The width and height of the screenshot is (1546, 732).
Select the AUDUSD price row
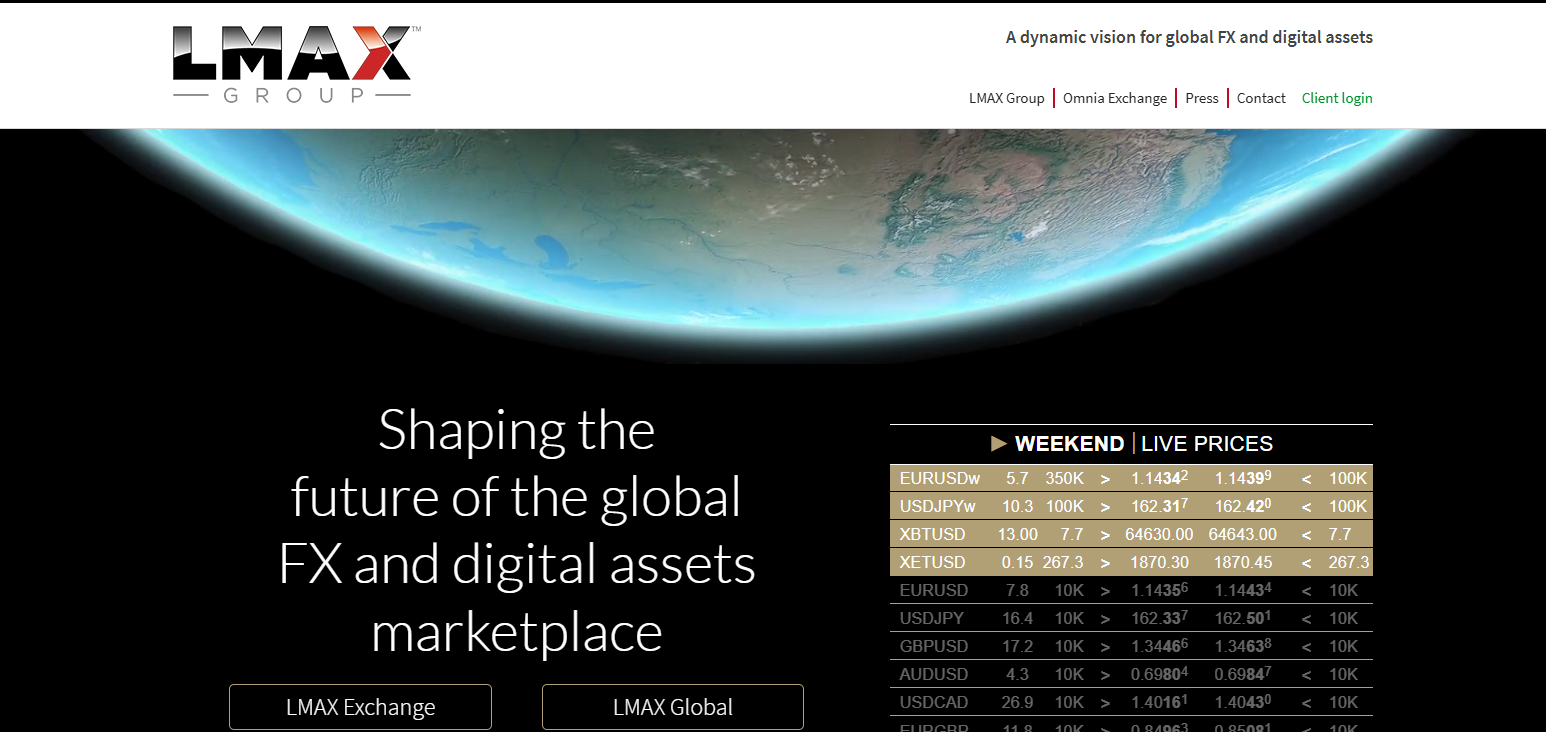(1131, 674)
